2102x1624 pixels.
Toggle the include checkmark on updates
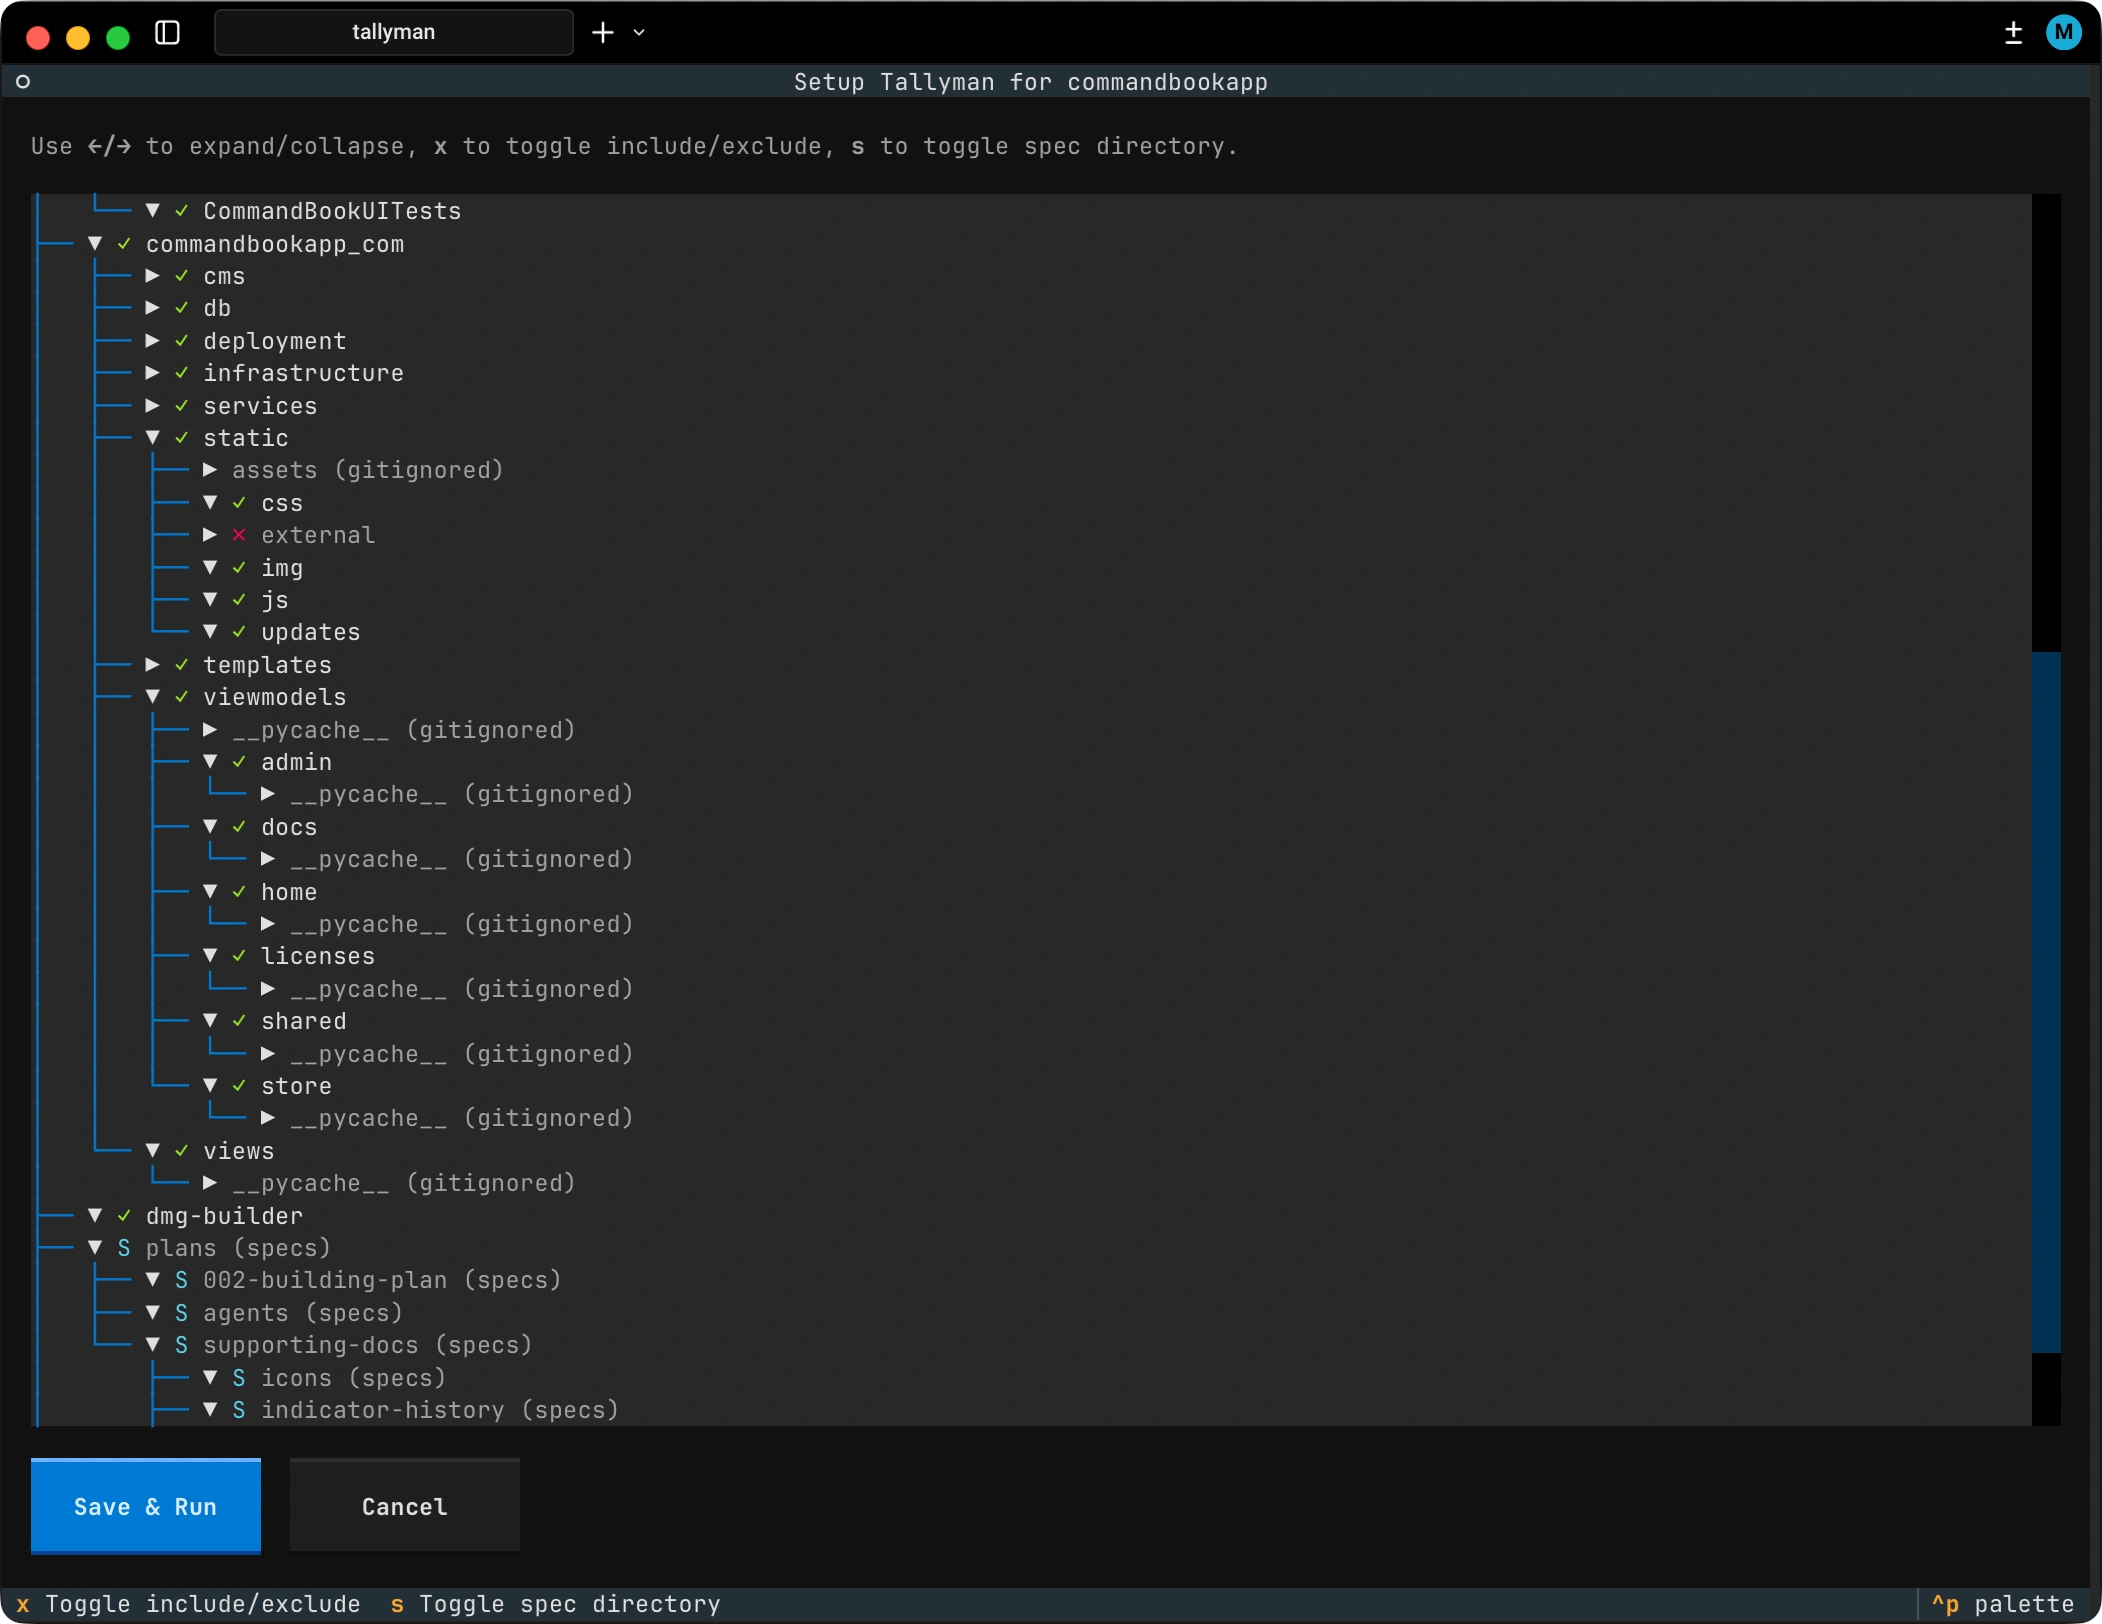coord(239,632)
